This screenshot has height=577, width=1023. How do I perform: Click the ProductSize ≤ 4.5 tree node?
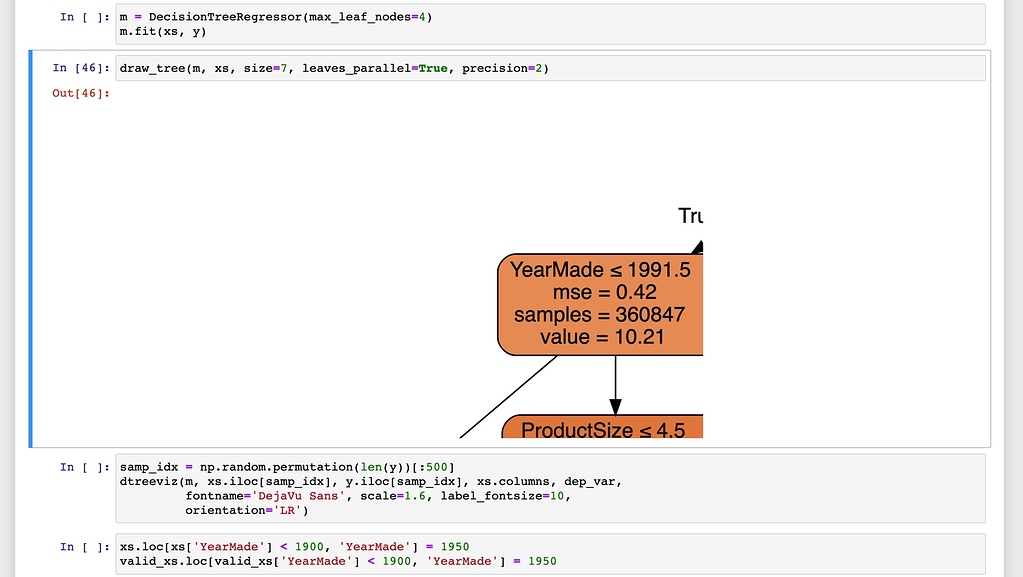pyautogui.click(x=603, y=430)
